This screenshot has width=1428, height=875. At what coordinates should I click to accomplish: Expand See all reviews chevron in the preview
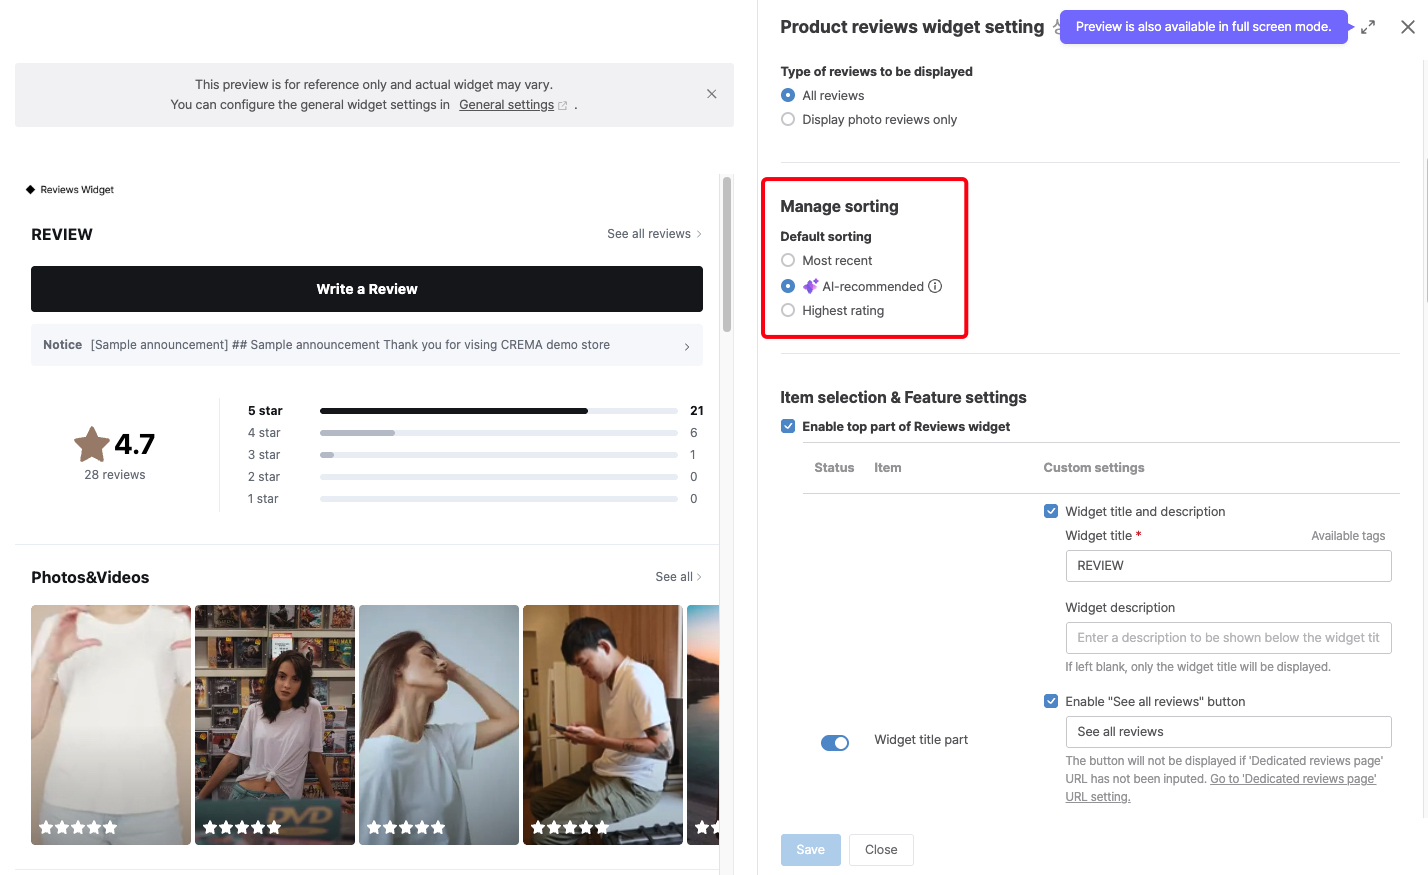(x=697, y=233)
